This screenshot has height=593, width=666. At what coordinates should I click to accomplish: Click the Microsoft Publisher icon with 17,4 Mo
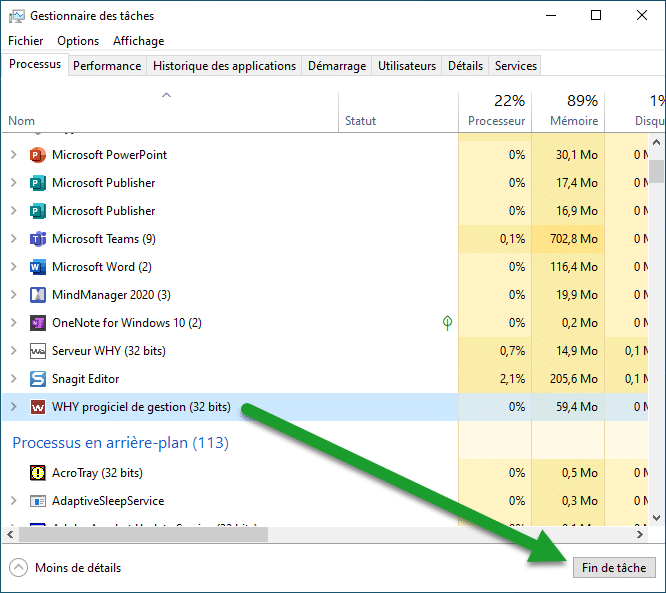tap(37, 183)
